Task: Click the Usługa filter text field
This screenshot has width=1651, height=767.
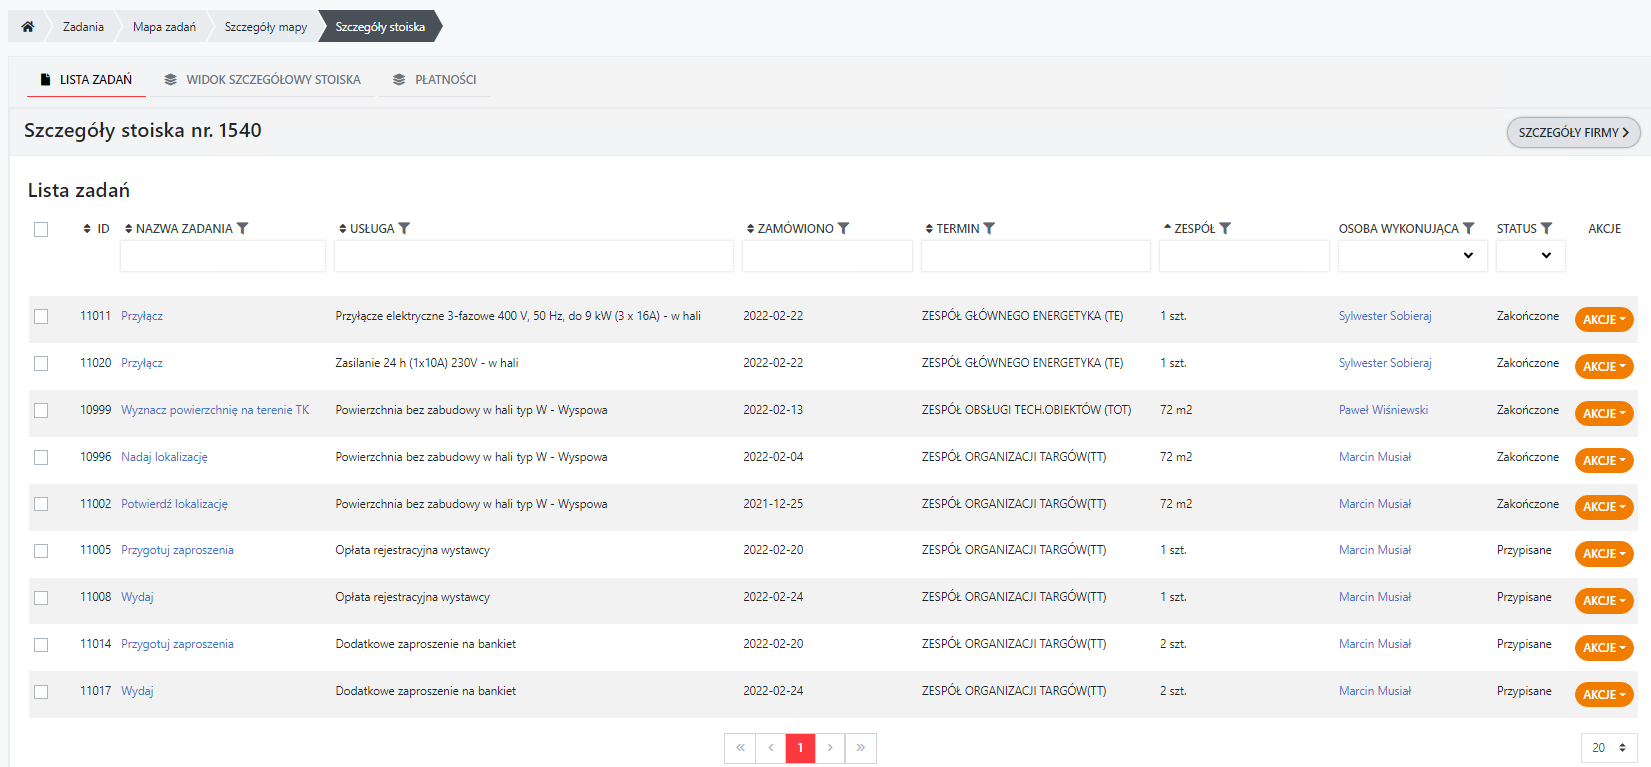Action: pyautogui.click(x=533, y=256)
